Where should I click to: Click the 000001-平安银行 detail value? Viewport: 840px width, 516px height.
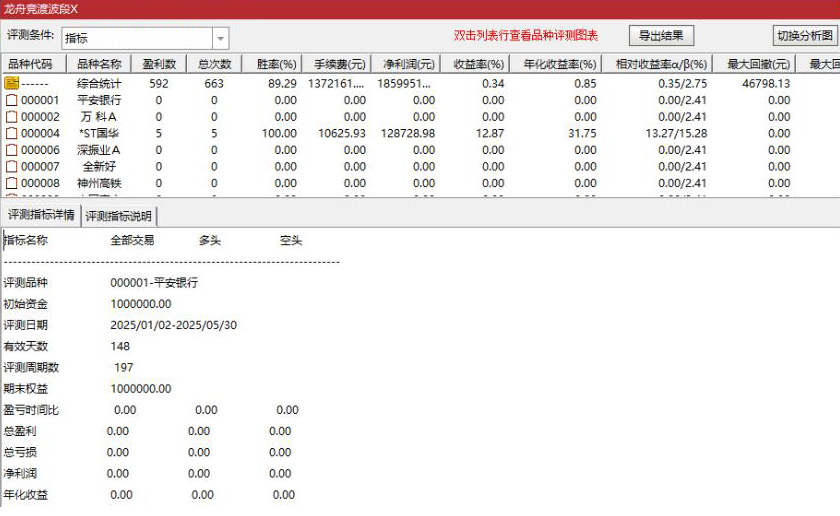(154, 282)
